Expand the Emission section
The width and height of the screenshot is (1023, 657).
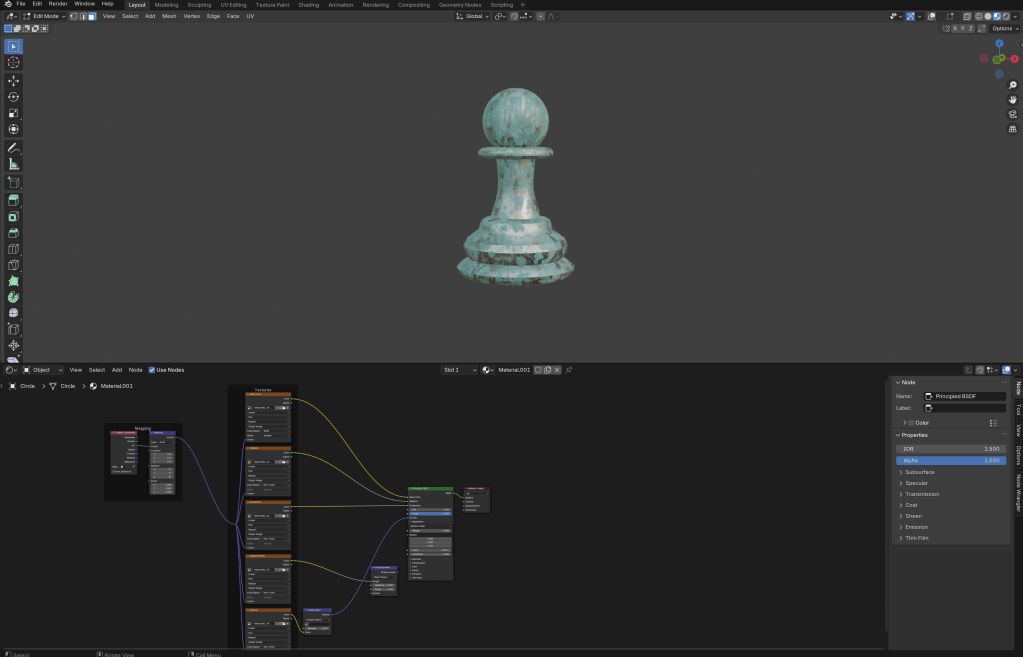916,527
